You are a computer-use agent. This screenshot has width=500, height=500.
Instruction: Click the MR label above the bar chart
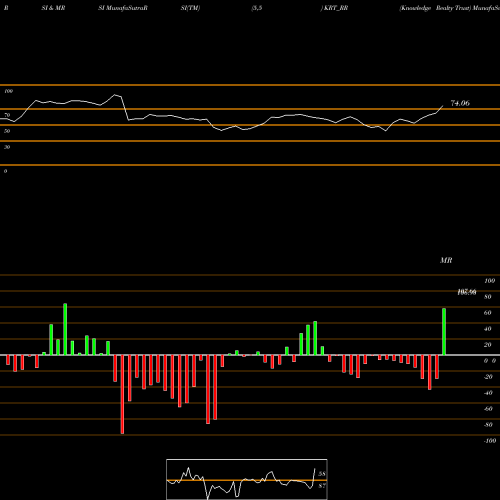(446, 260)
